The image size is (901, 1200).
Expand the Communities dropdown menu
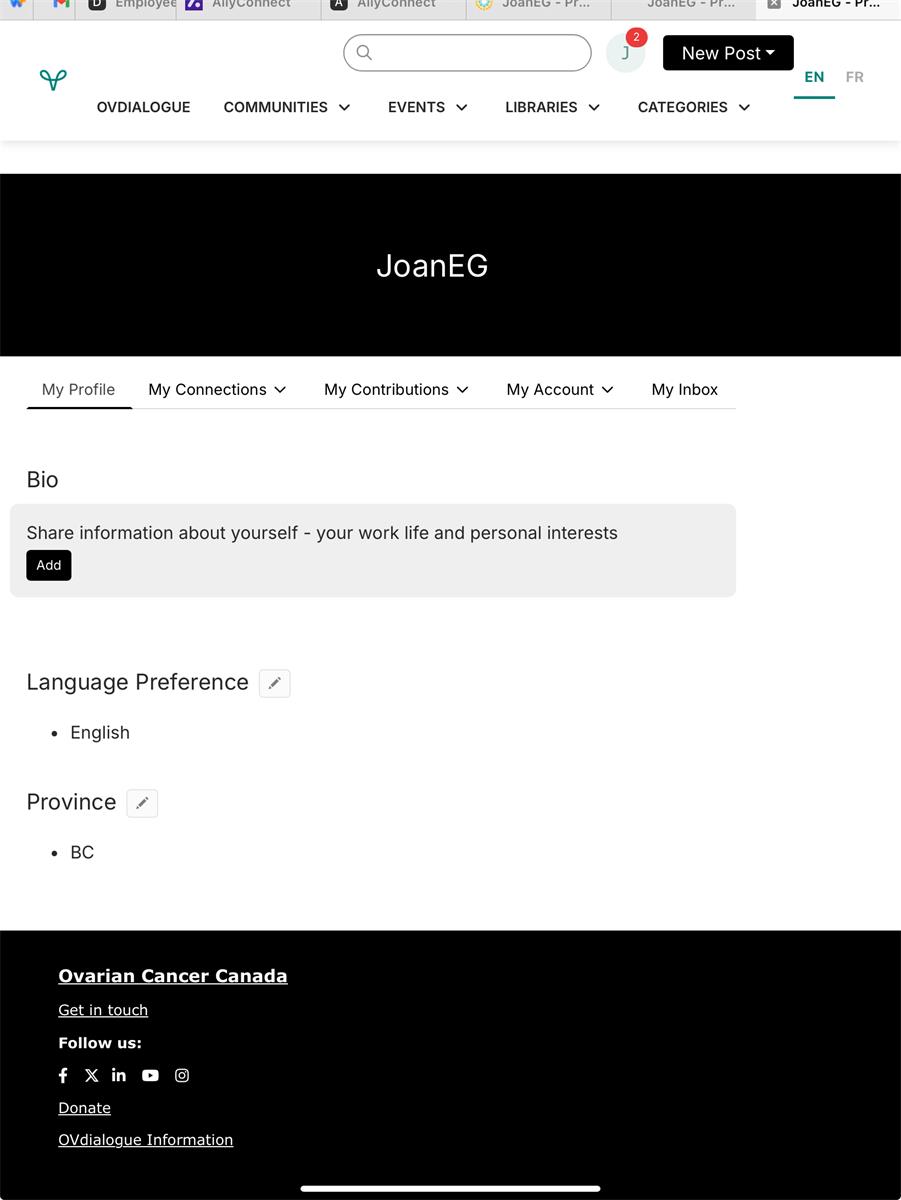287,107
